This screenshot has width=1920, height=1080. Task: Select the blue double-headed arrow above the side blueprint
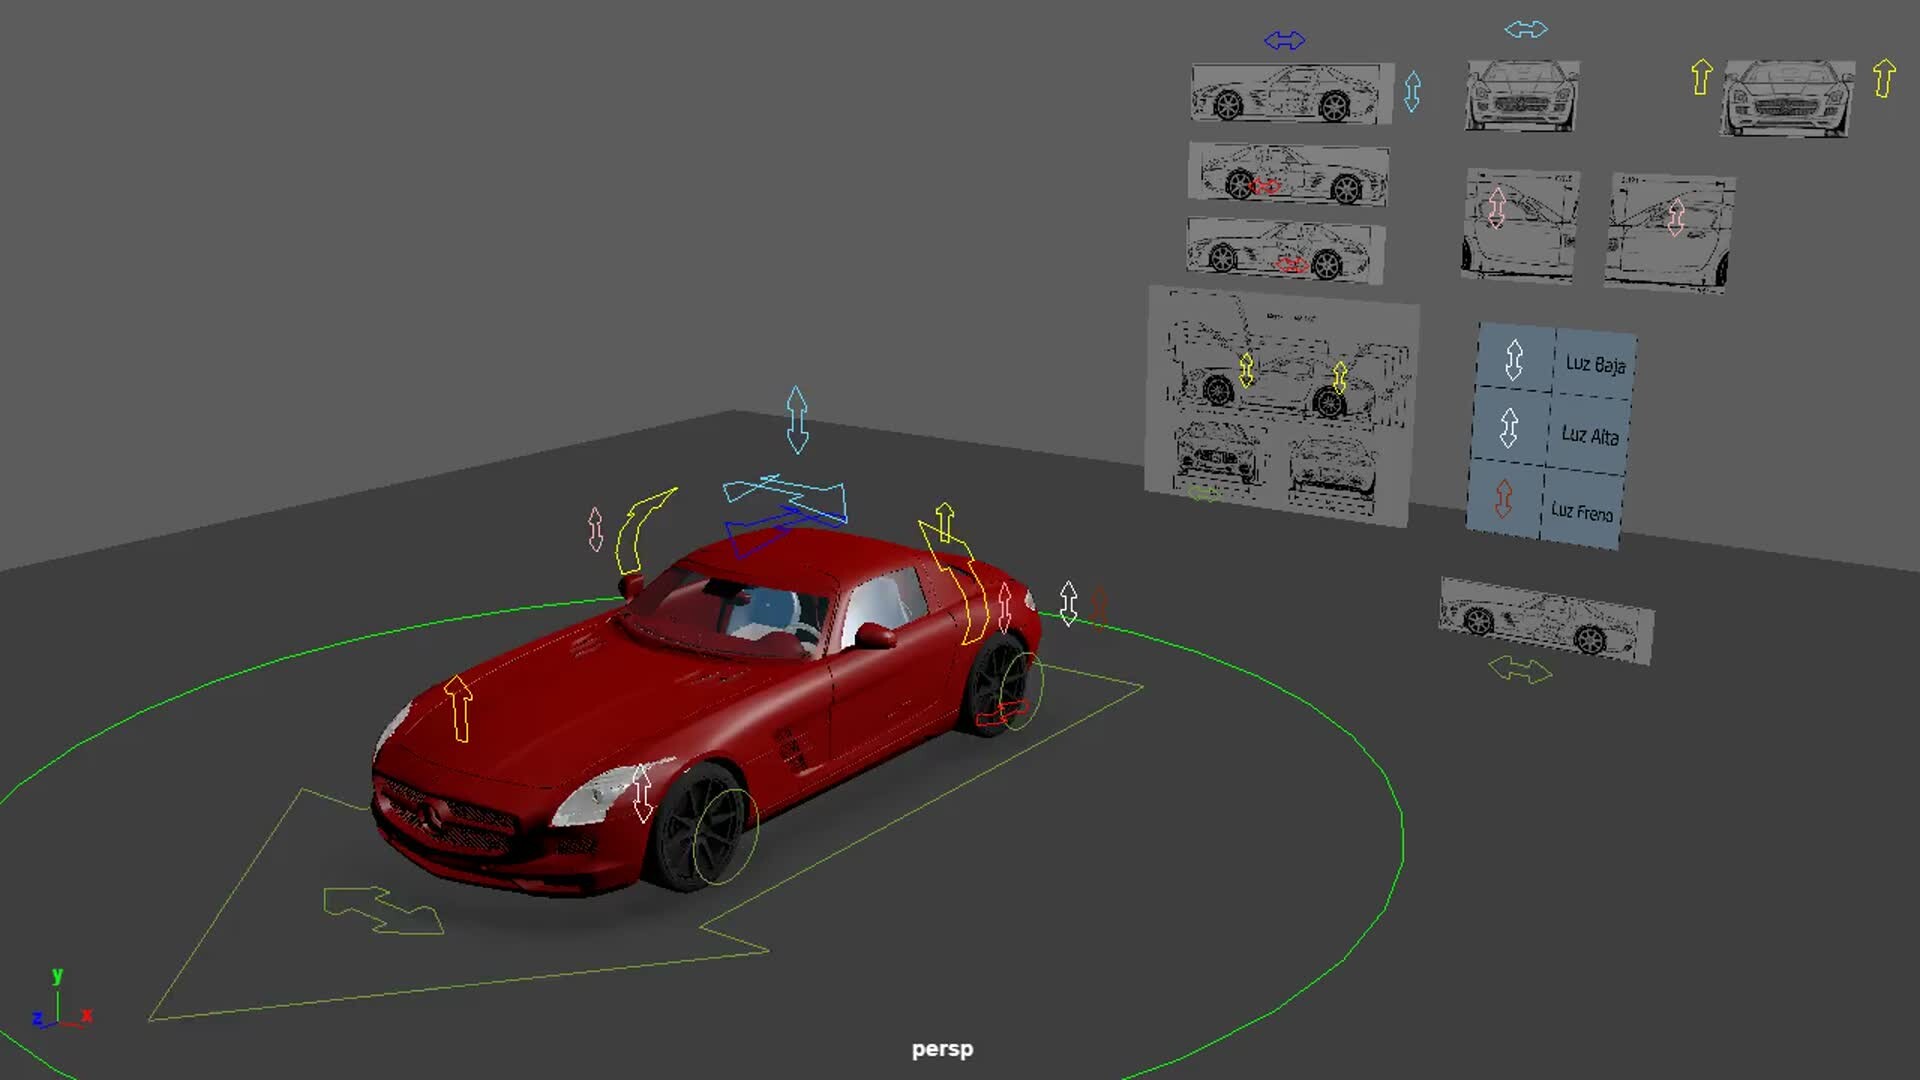point(1284,39)
